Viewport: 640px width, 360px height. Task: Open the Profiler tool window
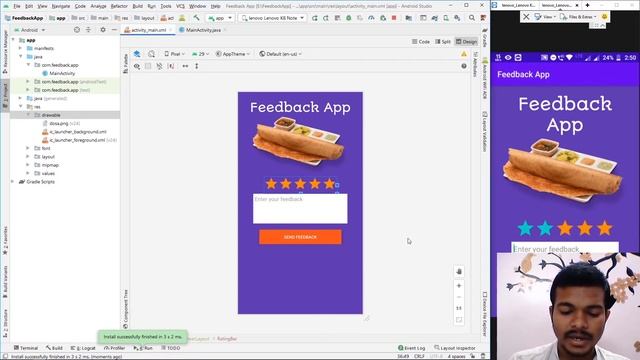point(114,348)
